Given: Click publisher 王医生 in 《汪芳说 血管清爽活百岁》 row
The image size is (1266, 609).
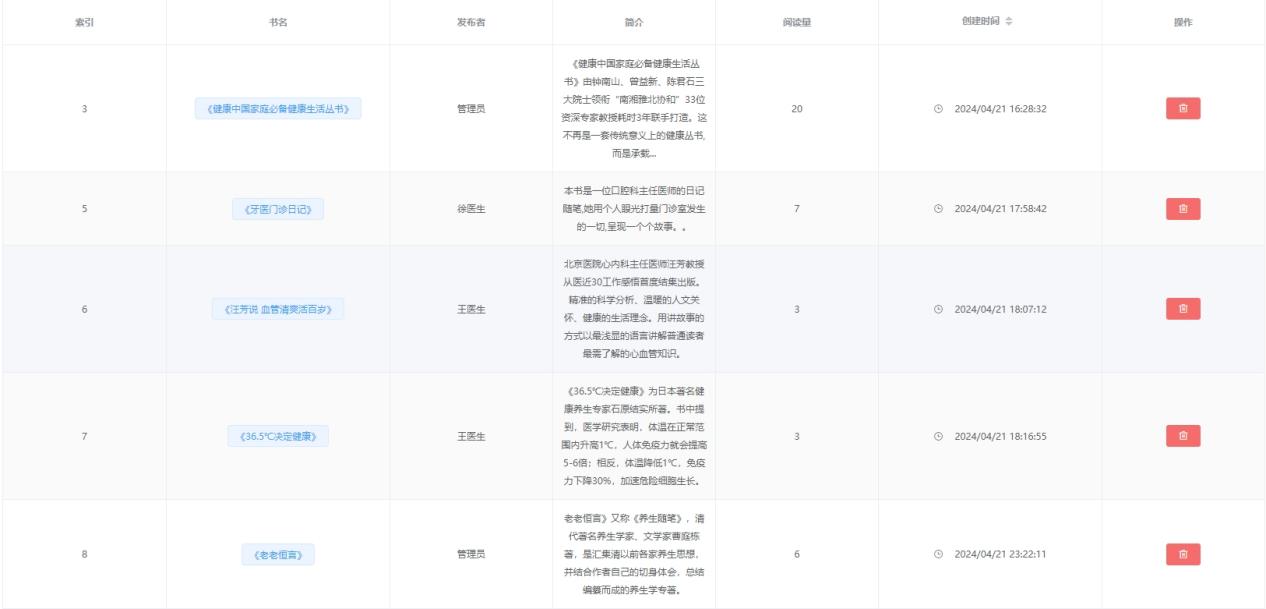Looking at the screenshot, I should point(471,309).
